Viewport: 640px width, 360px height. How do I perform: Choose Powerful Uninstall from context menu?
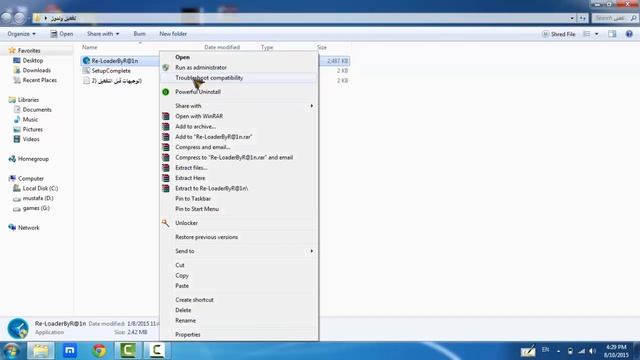point(198,92)
